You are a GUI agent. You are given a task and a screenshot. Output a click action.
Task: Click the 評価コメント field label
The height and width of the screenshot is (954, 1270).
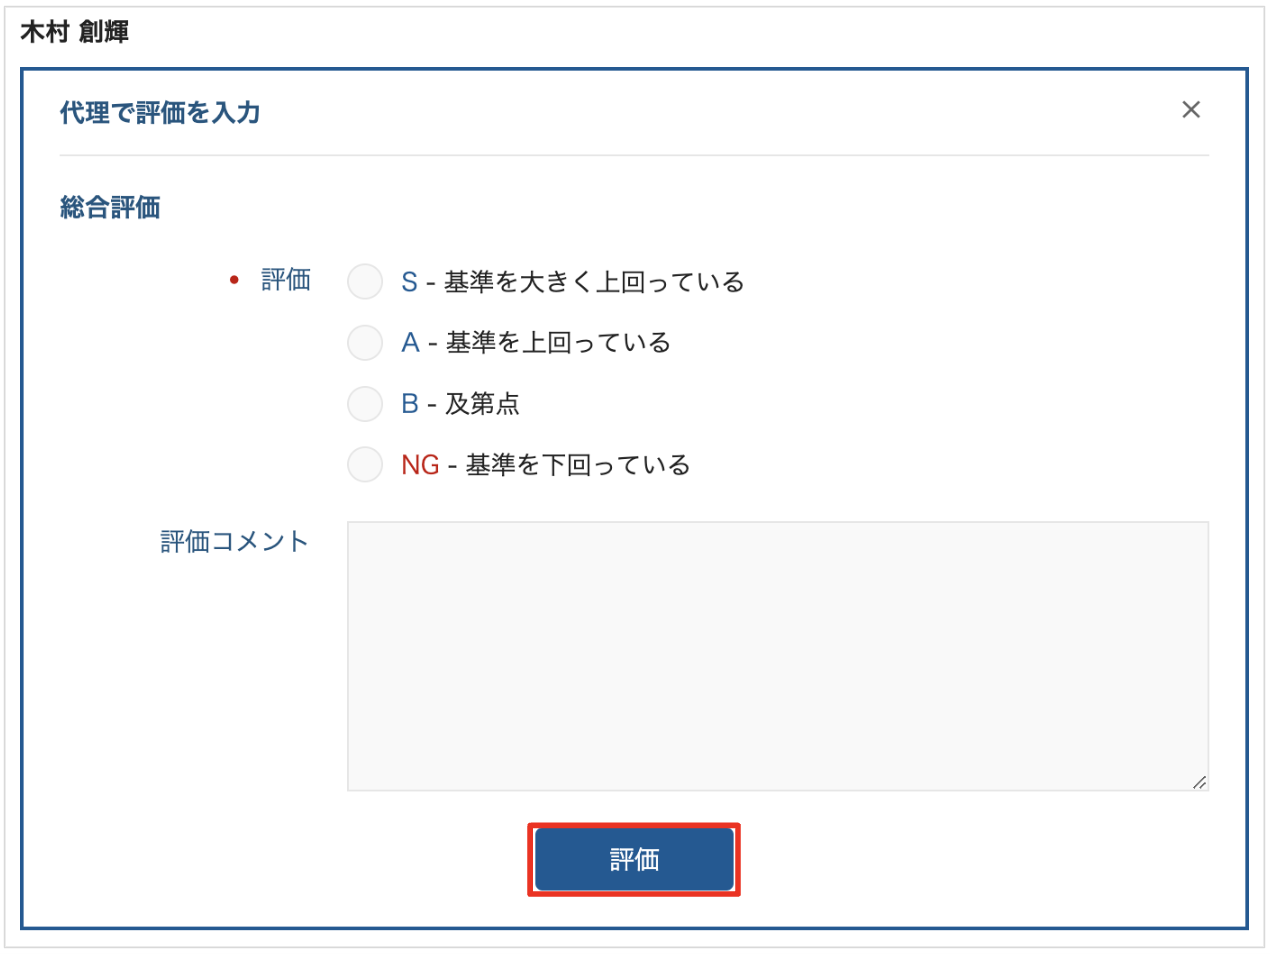tap(234, 542)
